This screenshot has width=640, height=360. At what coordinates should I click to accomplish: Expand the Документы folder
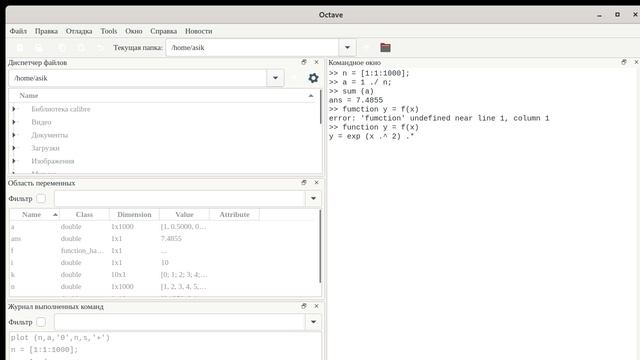[14, 135]
